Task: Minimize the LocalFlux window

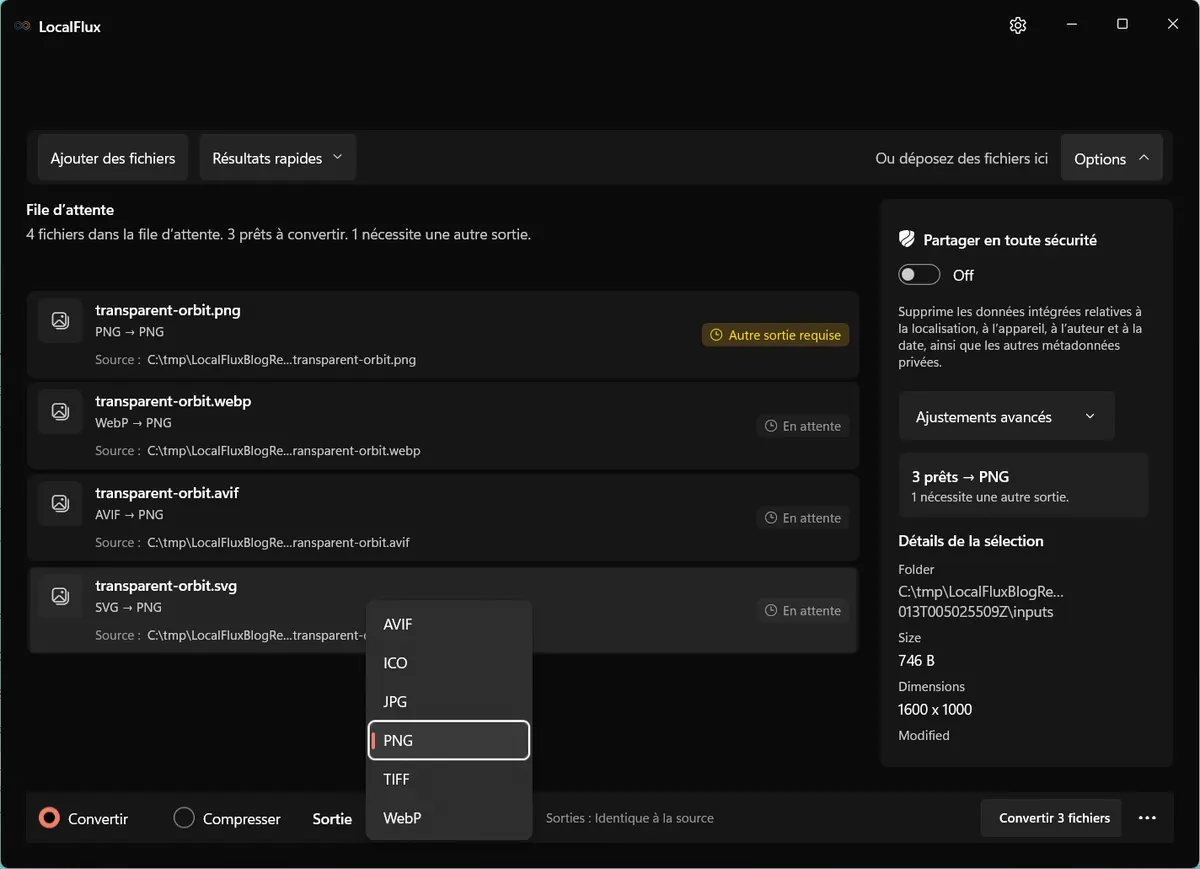Action: (1071, 25)
